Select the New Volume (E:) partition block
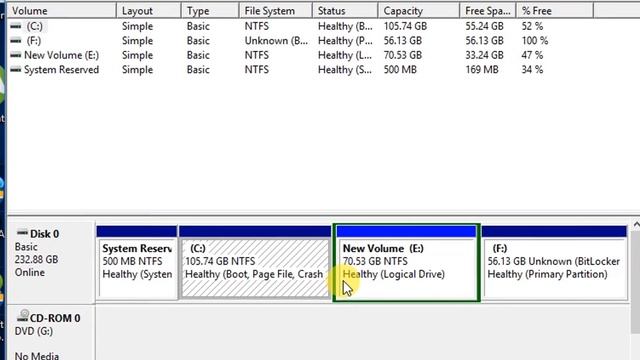Image resolution: width=640 pixels, height=360 pixels. (407, 263)
